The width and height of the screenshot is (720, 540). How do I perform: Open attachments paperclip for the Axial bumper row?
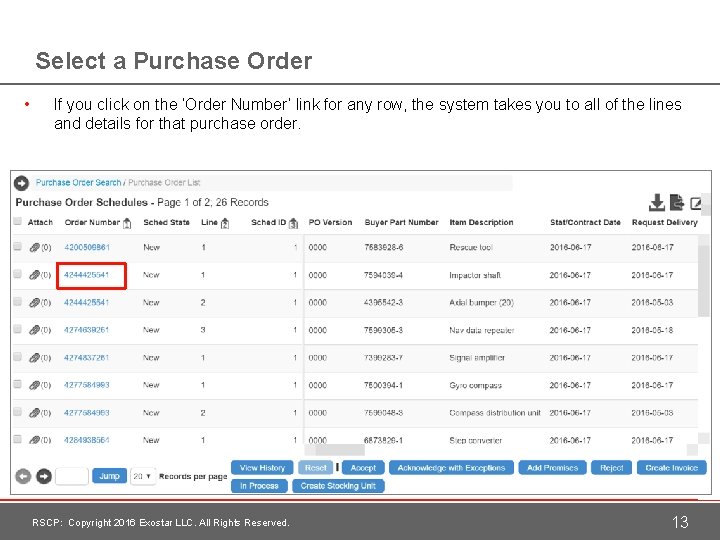(34, 303)
